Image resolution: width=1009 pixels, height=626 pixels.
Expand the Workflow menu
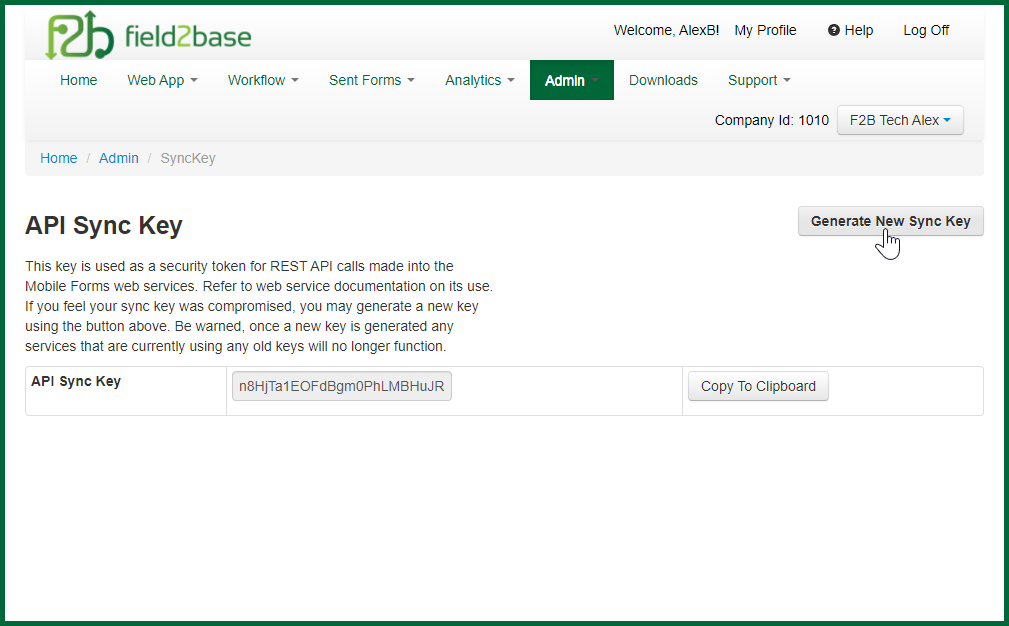coord(263,80)
